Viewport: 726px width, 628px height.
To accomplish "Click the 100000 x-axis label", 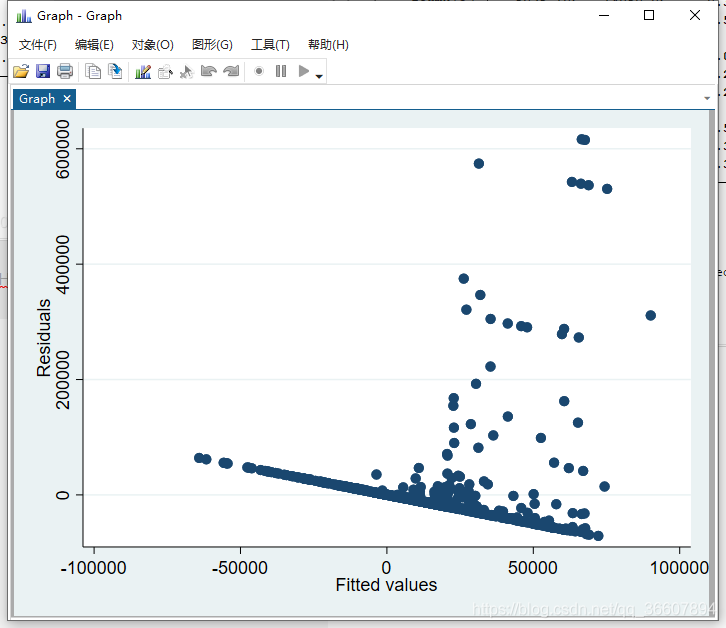I will pos(679,568).
